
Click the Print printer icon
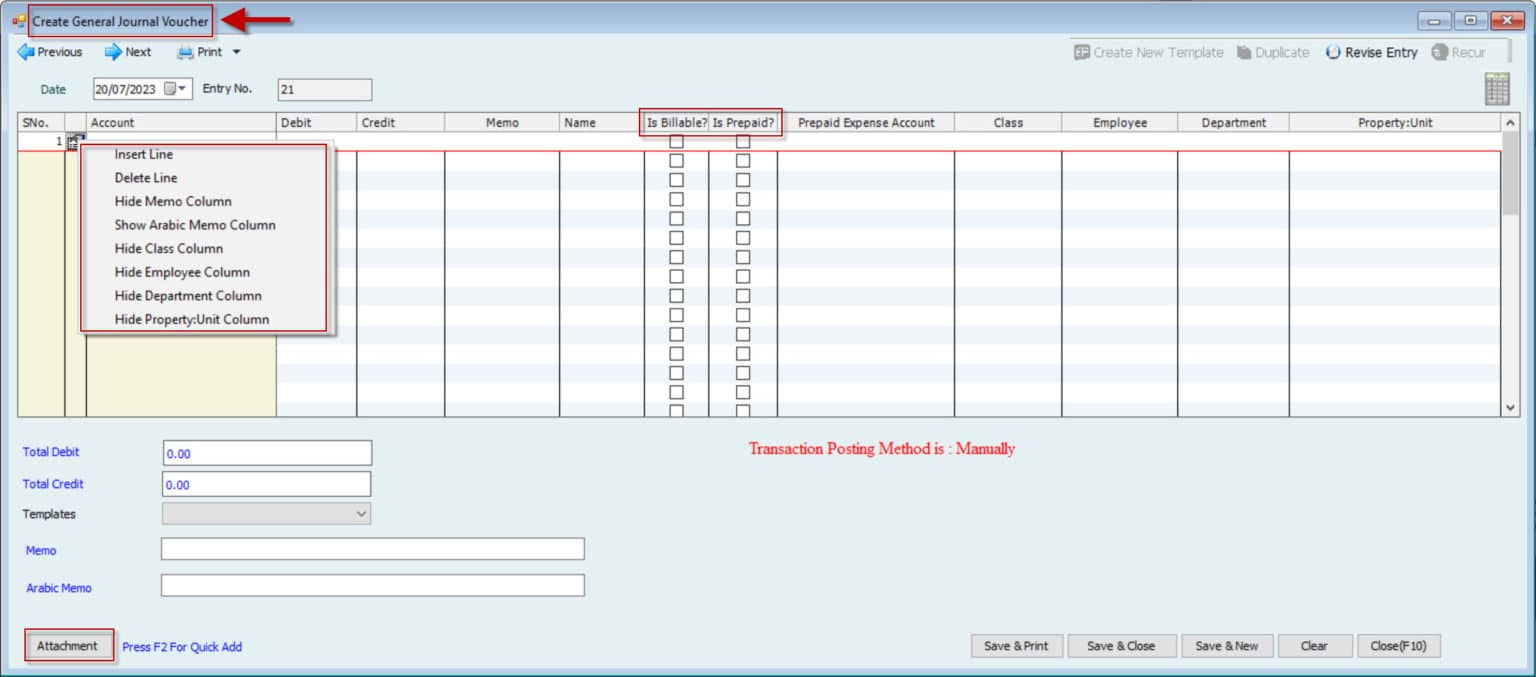186,52
